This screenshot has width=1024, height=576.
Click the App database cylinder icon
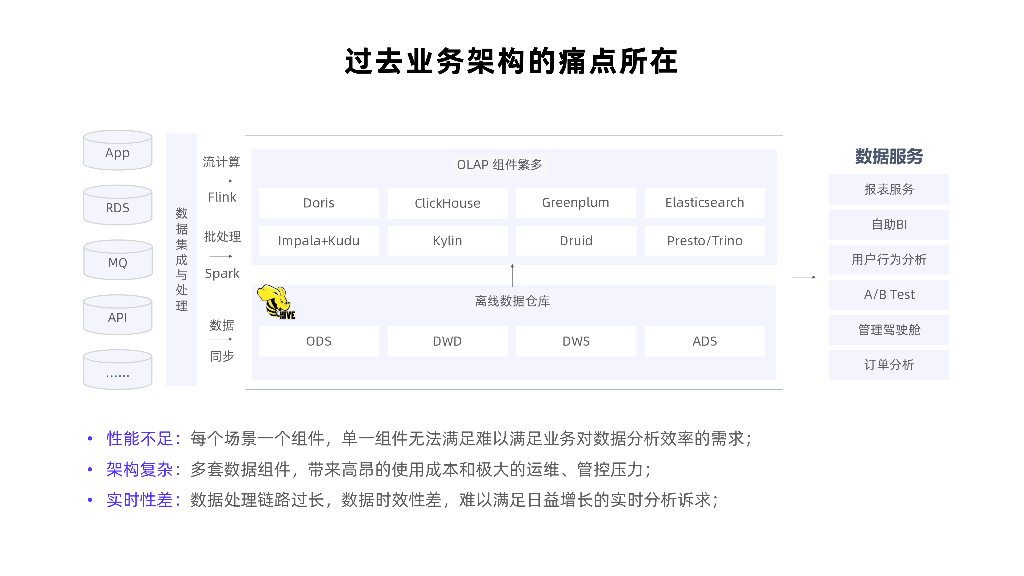pyautogui.click(x=118, y=151)
